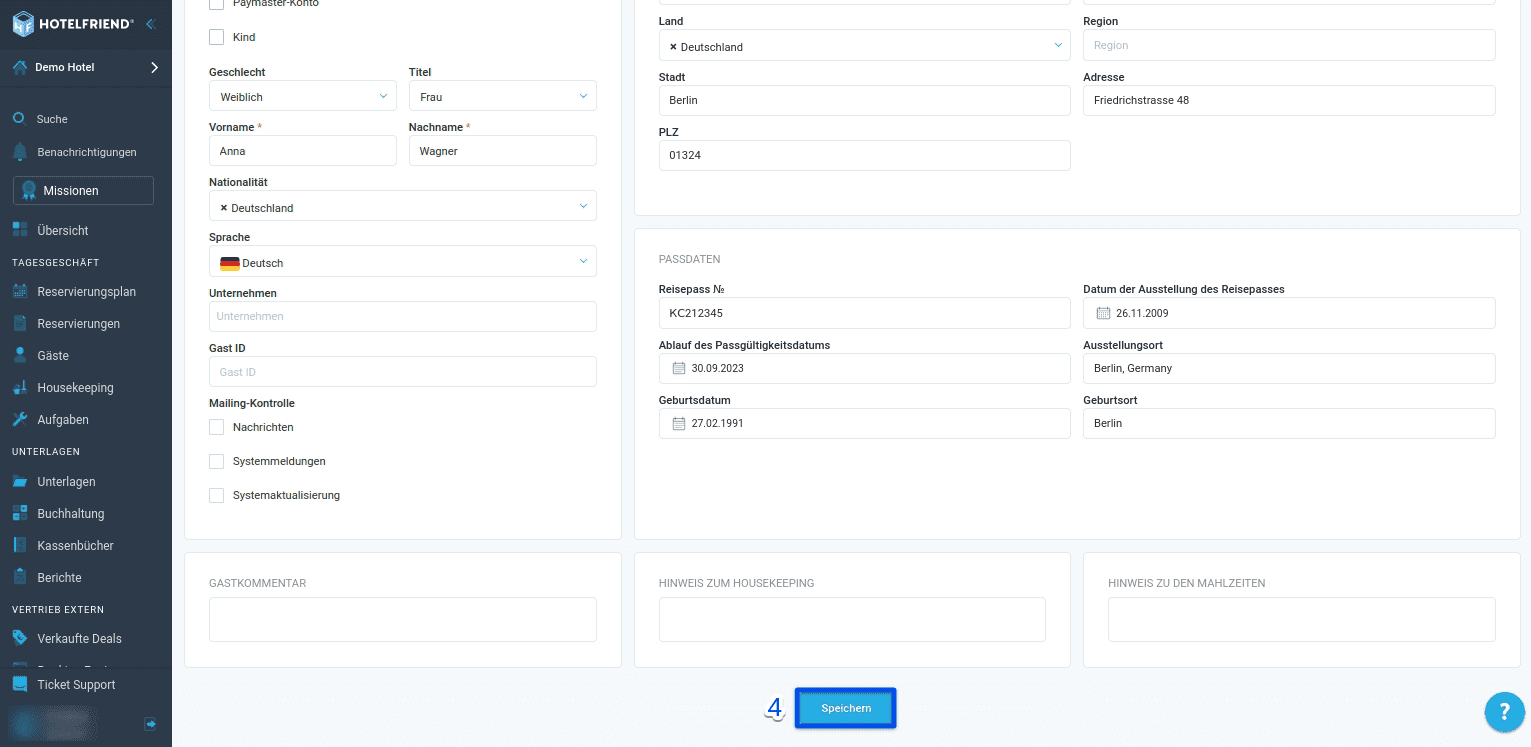Click the logout icon at sidebar bottom
The height and width of the screenshot is (747, 1531).
(150, 723)
